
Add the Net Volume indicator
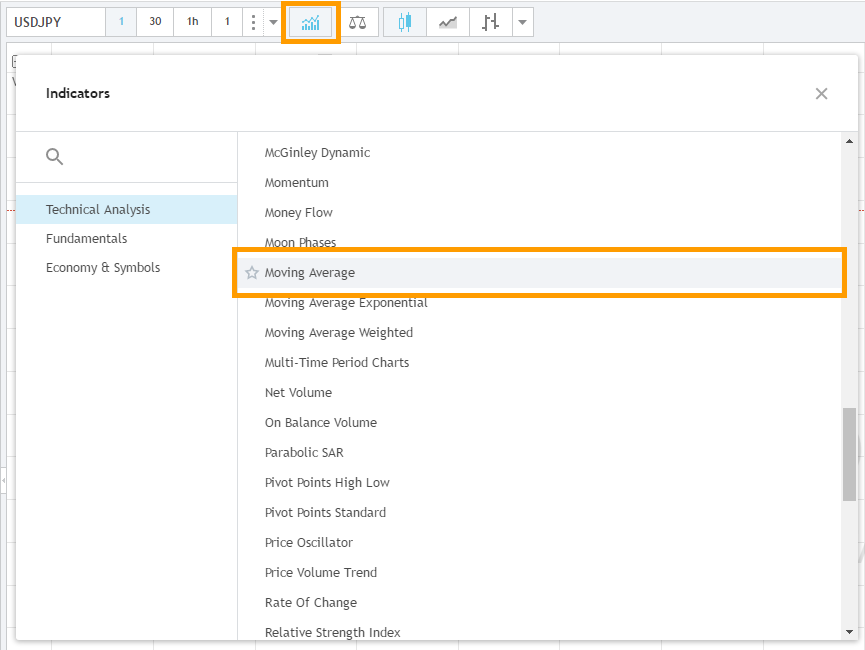(539, 392)
